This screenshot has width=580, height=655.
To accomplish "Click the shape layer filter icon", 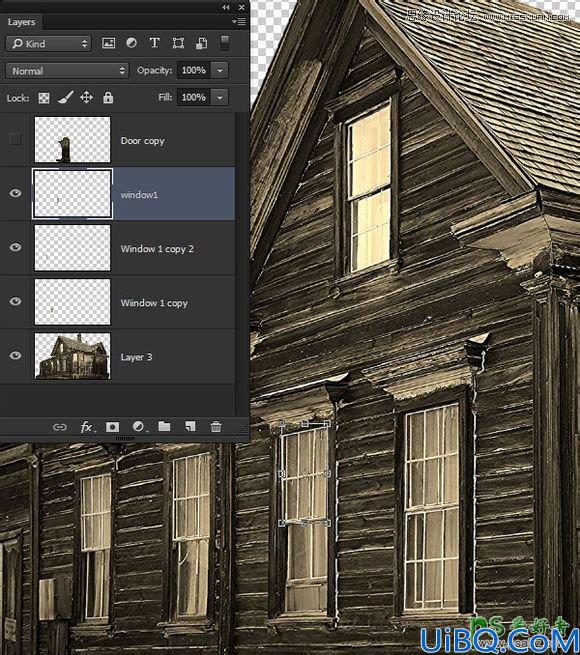I will [x=178, y=43].
